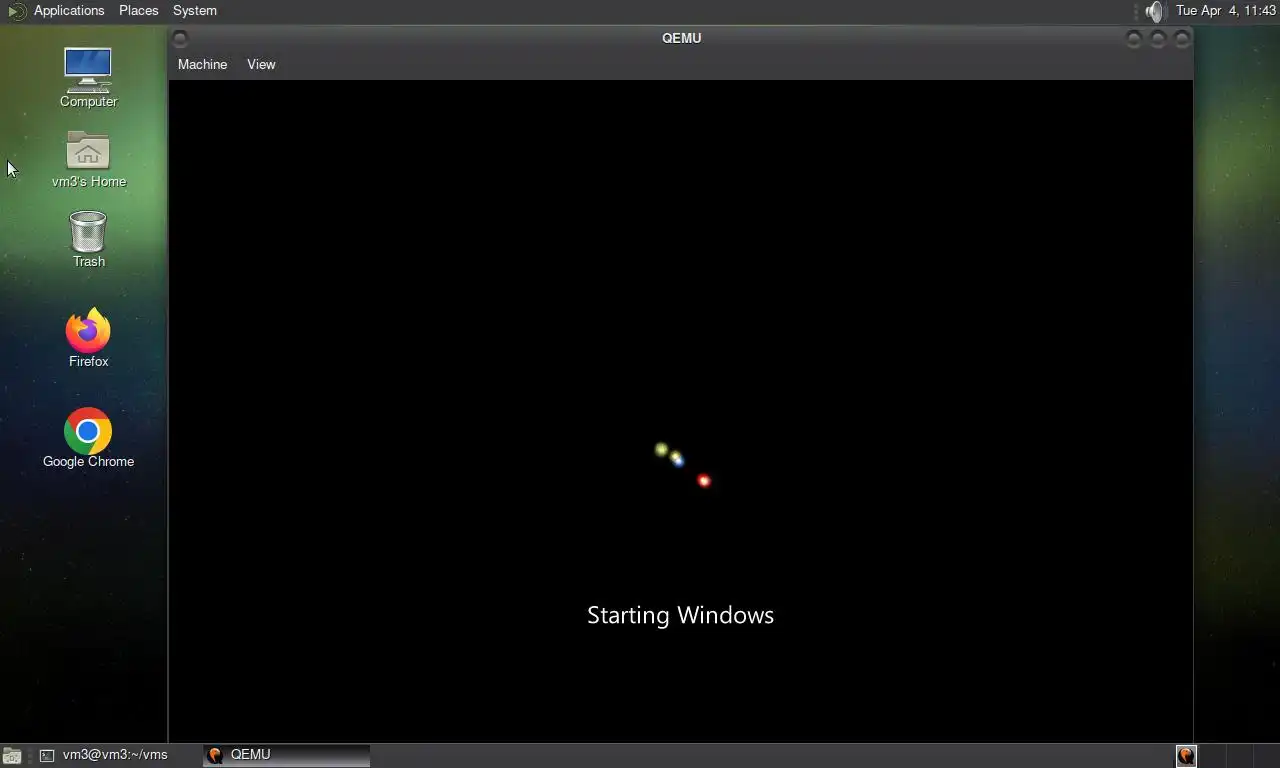The height and width of the screenshot is (768, 1280).
Task: Click the Computer desktop icon
Action: click(x=88, y=78)
